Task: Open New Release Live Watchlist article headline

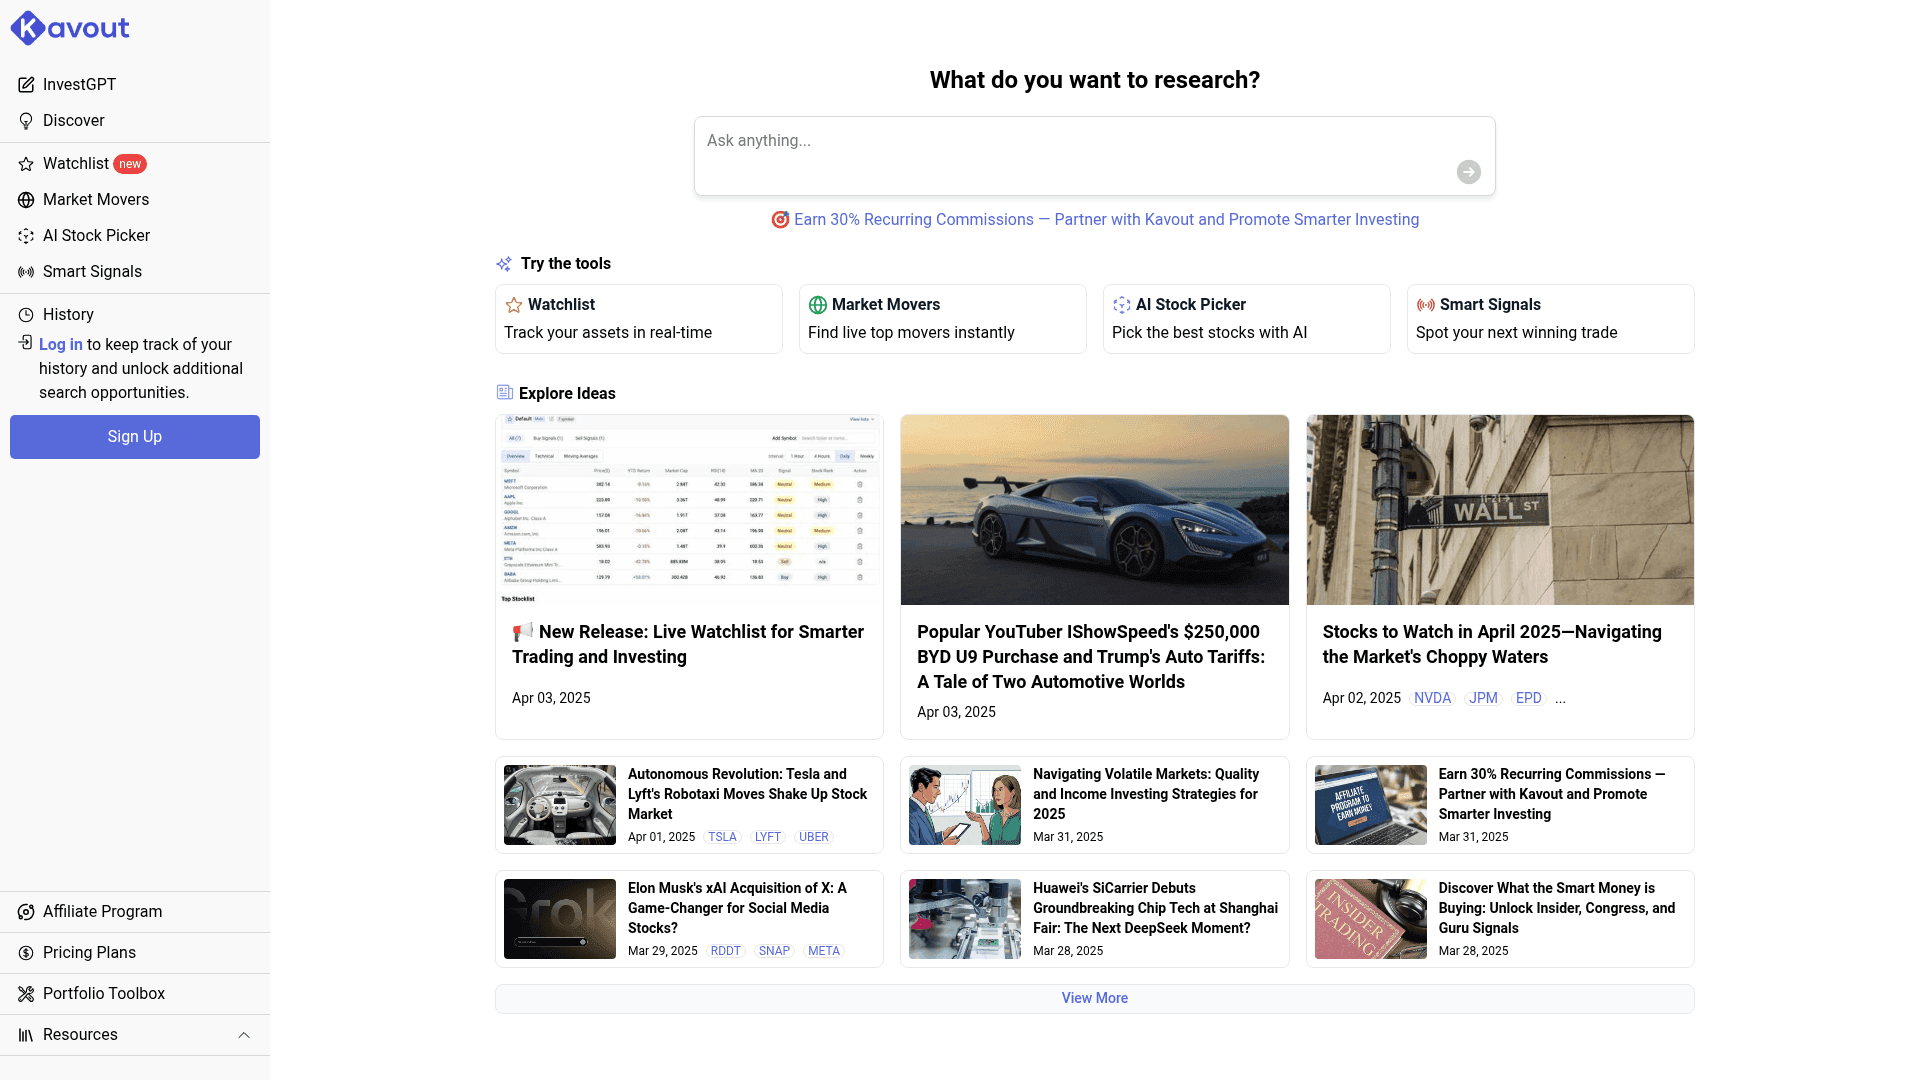Action: tap(688, 645)
